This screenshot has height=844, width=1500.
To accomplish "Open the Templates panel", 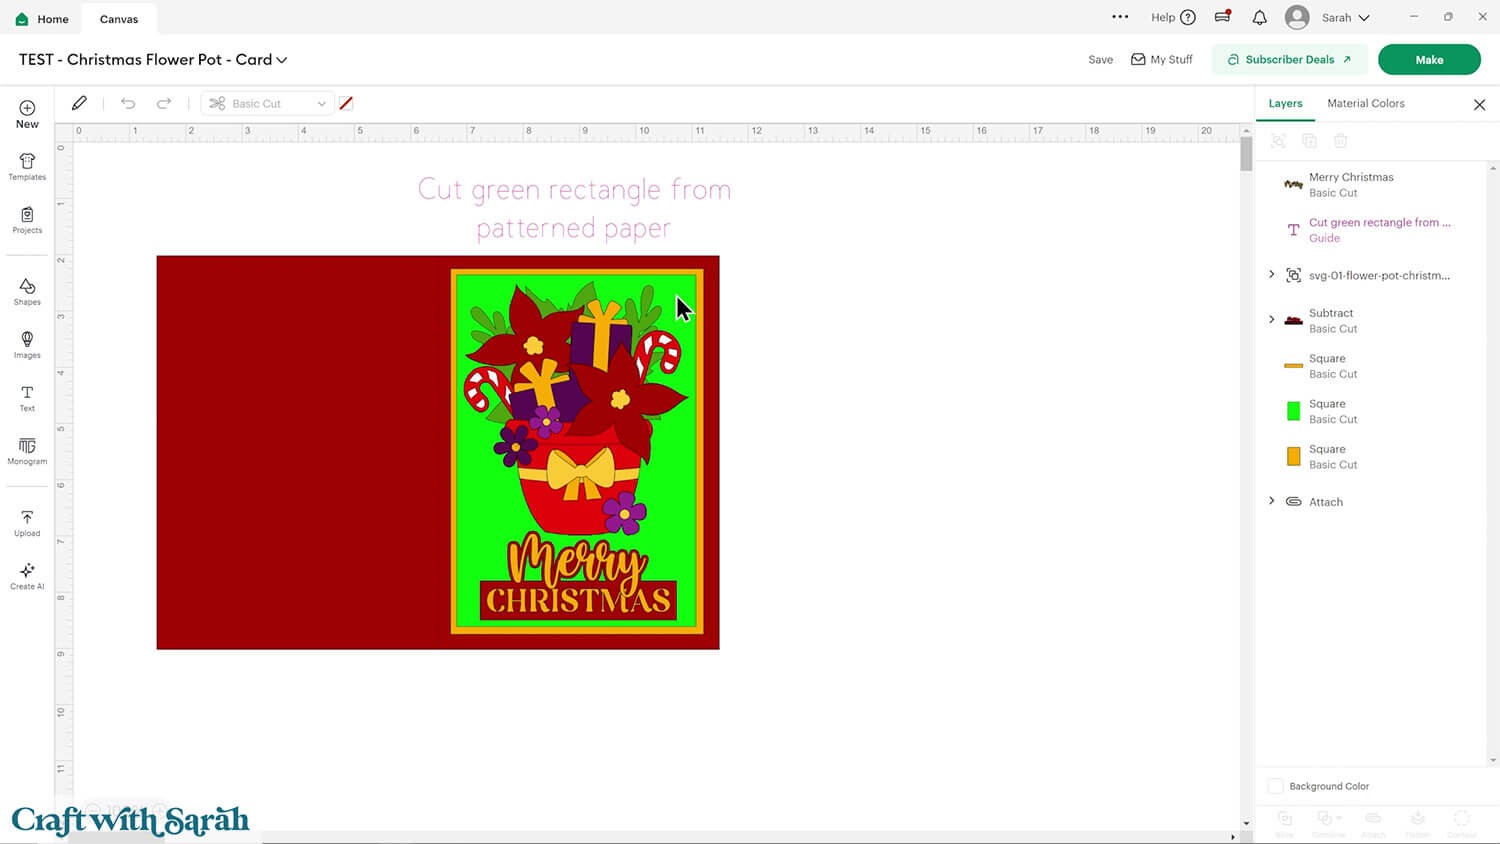I will coord(27,166).
